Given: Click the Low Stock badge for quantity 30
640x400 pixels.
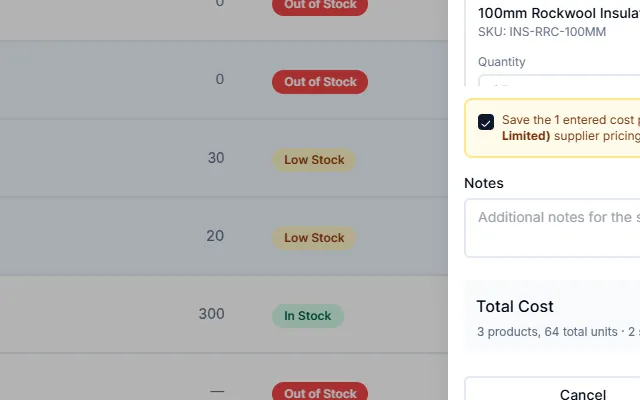Looking at the screenshot, I should 314,160.
